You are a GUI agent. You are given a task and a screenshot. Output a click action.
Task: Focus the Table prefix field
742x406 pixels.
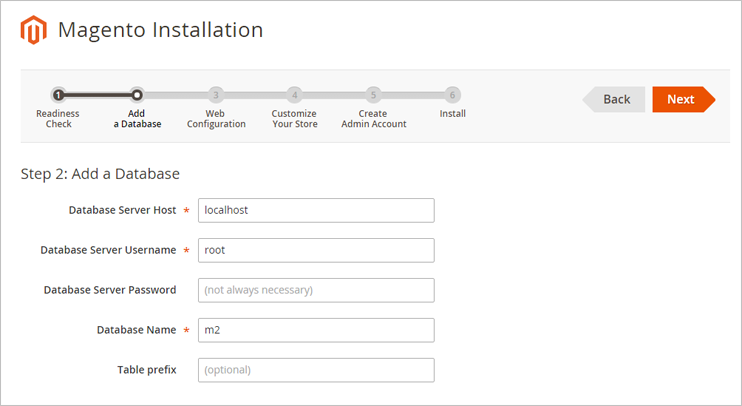(x=316, y=370)
